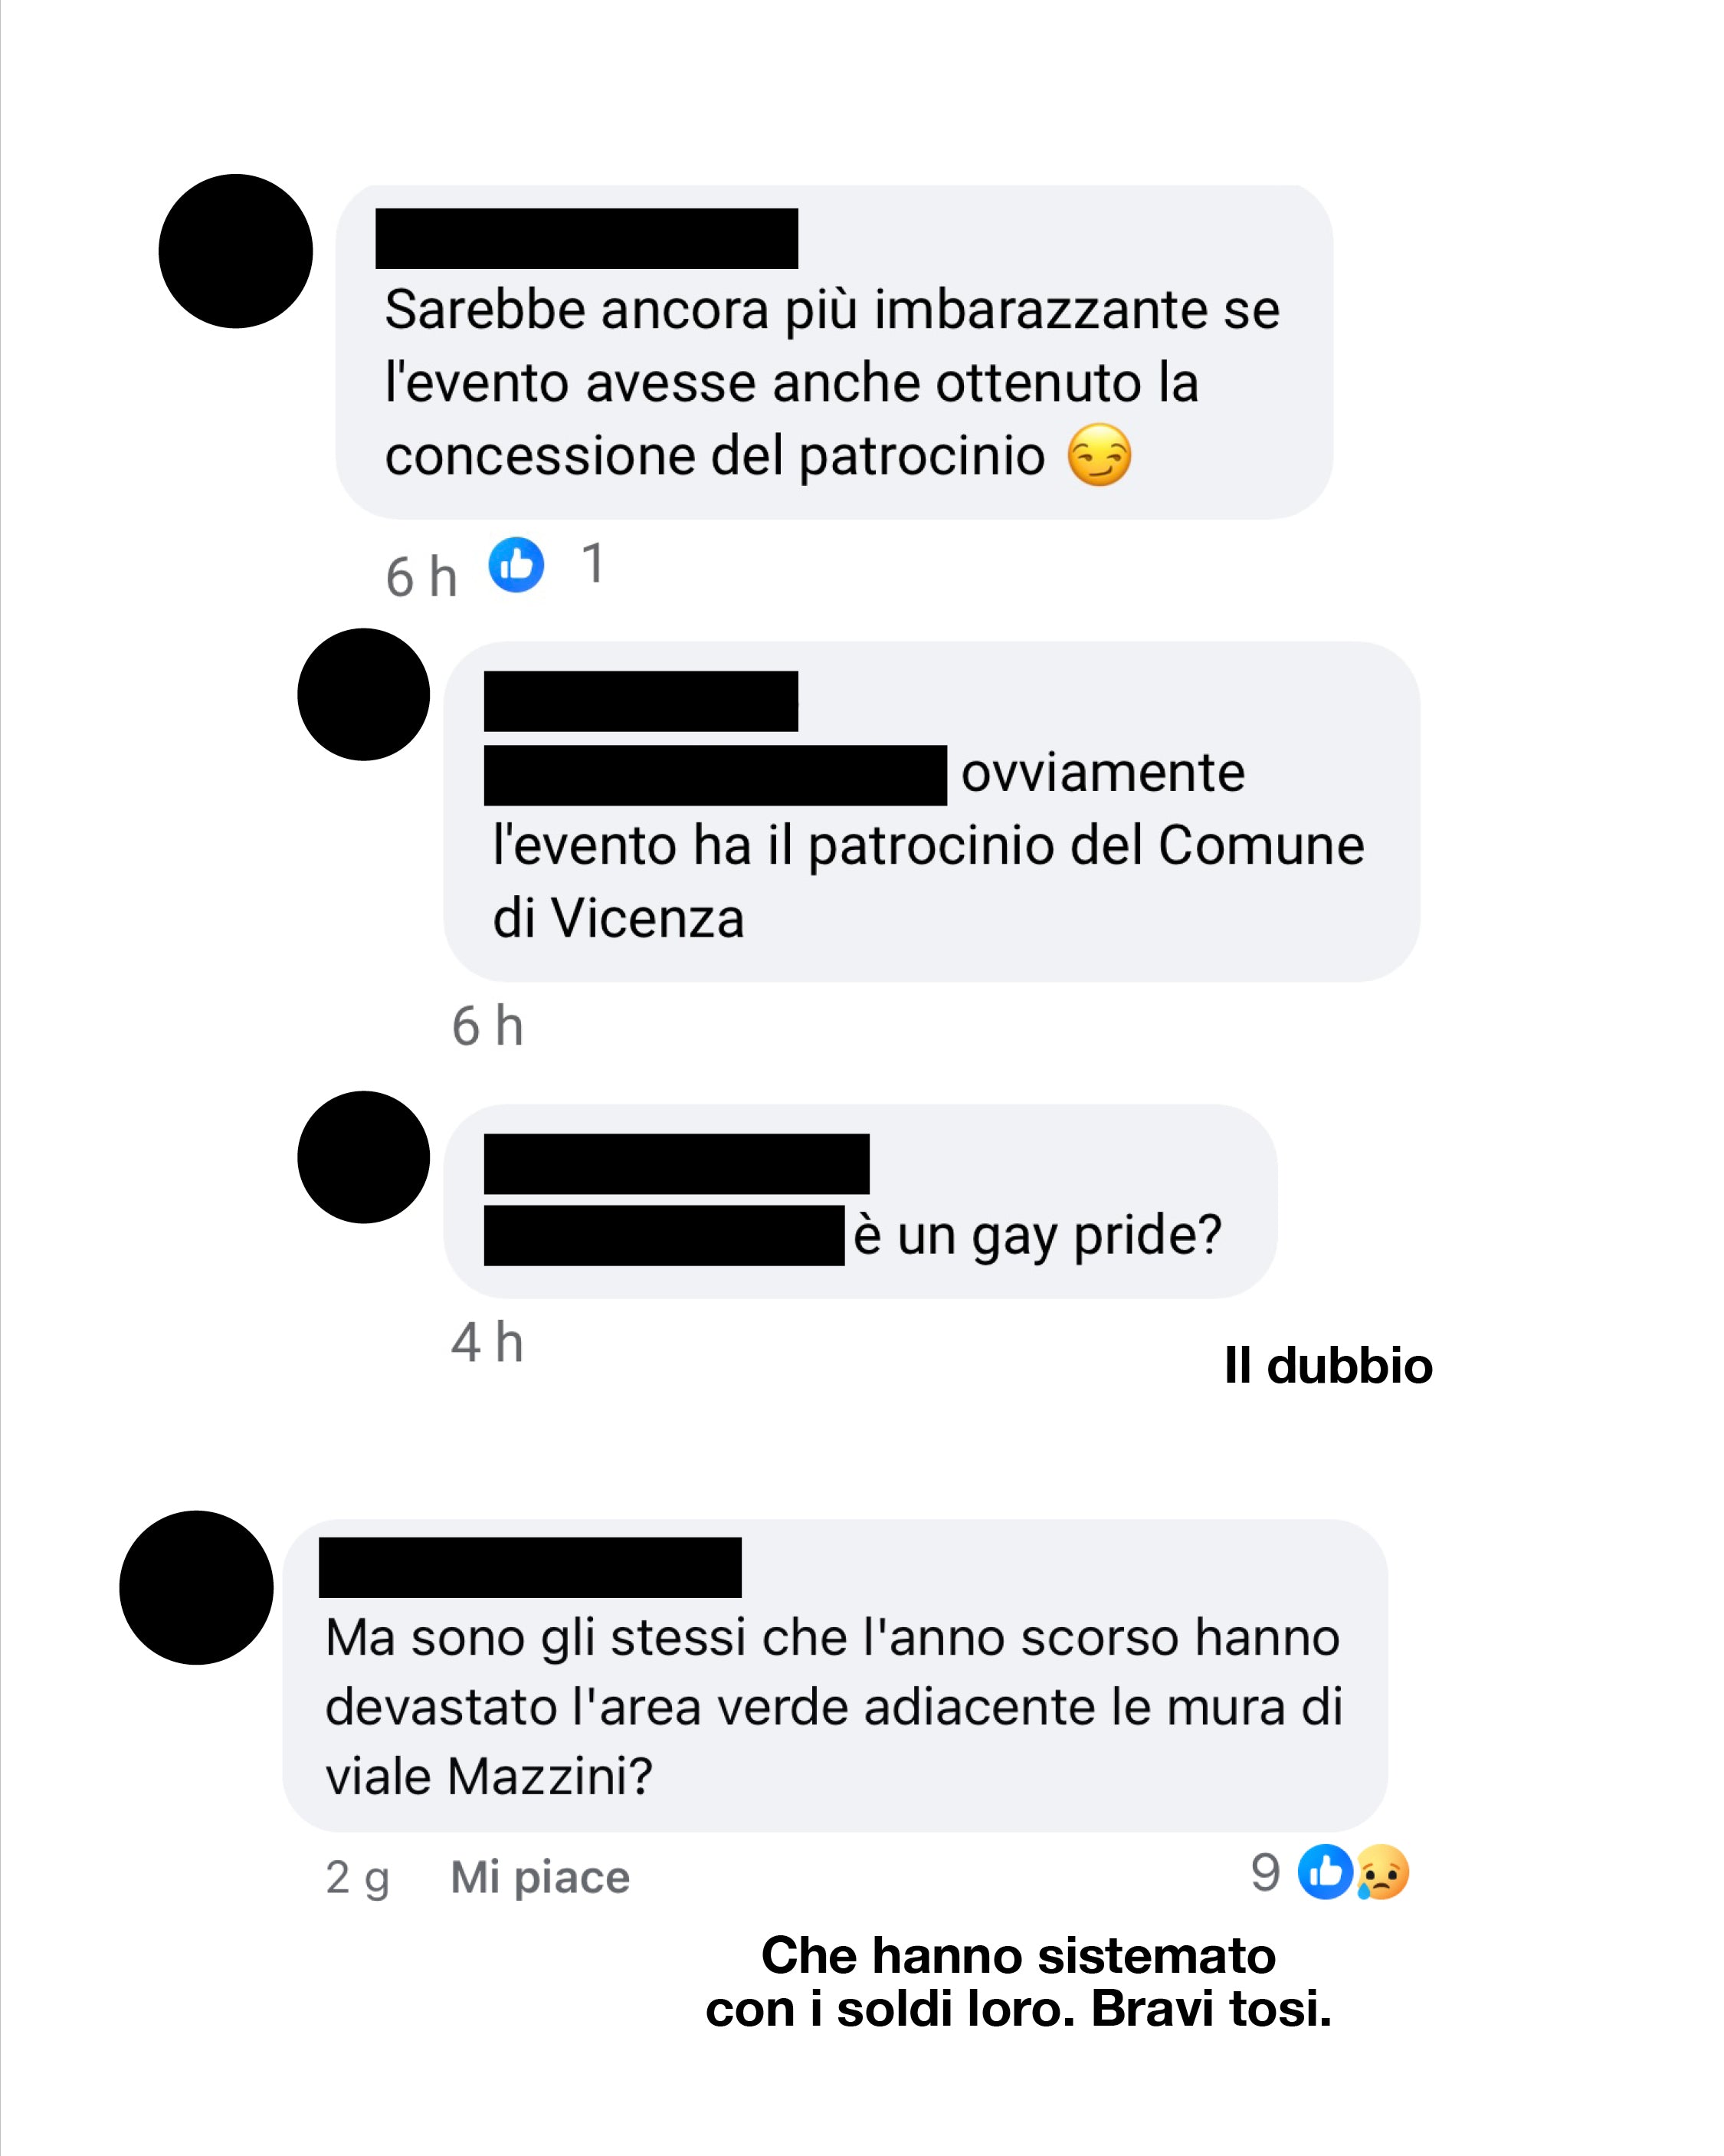Viewport: 1724px width, 2156px height.
Task: Click reaction count '9' on last comment
Action: [1265, 1872]
